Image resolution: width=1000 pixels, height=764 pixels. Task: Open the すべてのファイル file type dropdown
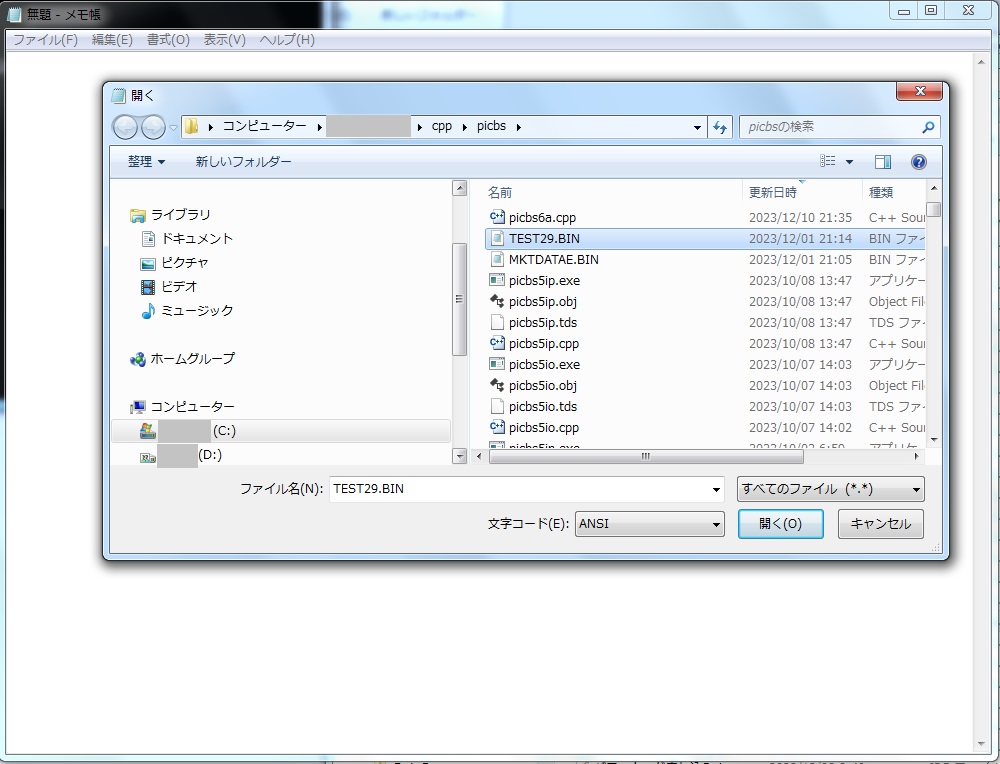830,489
